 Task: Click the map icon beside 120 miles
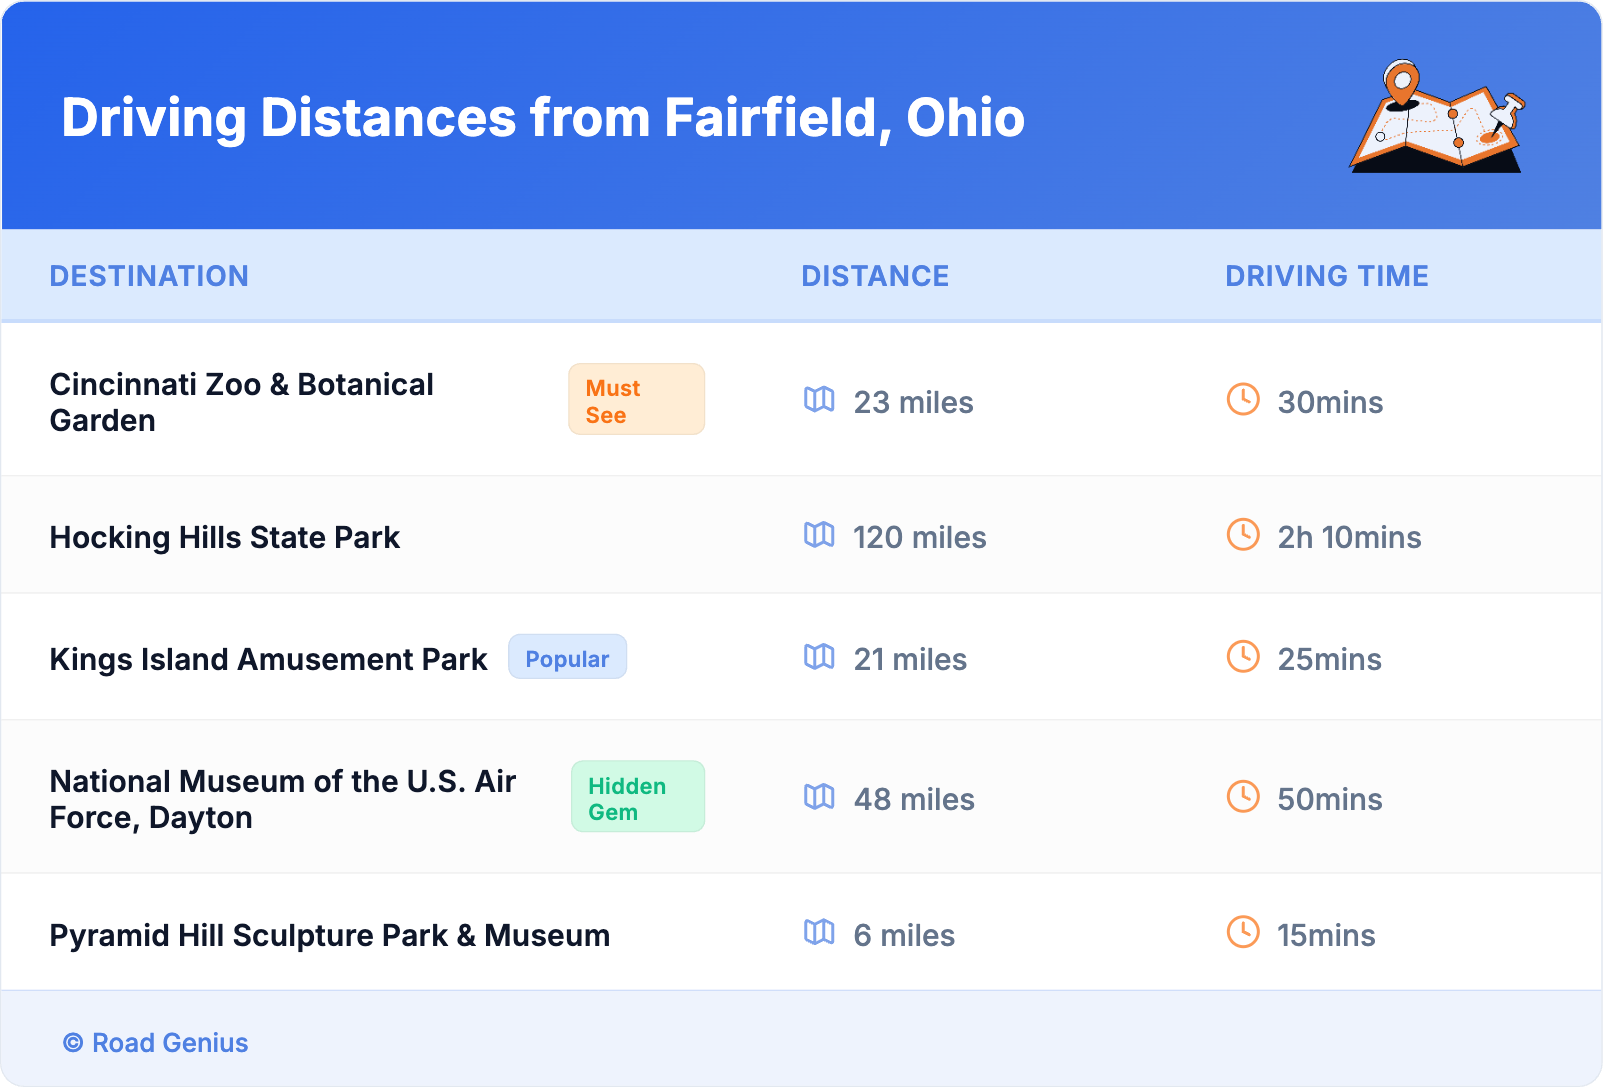(819, 535)
